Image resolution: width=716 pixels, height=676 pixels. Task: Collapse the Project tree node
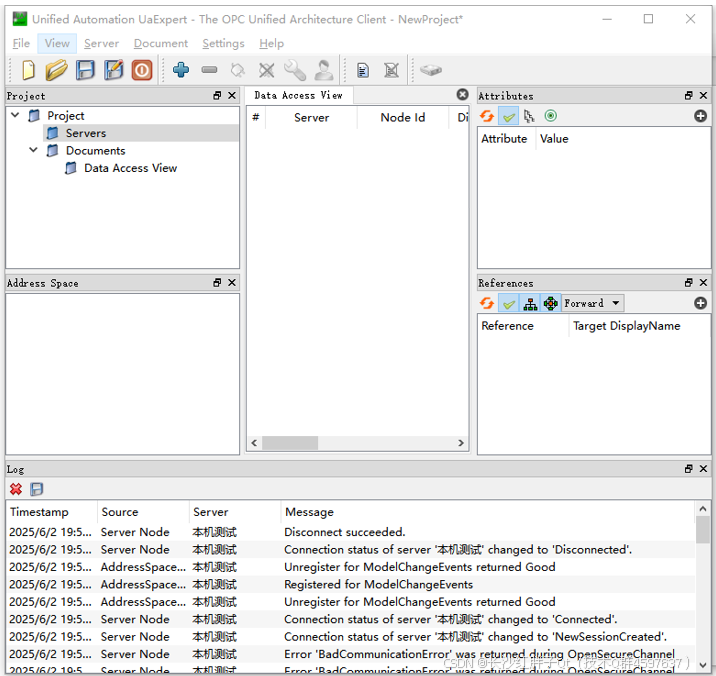pyautogui.click(x=15, y=115)
